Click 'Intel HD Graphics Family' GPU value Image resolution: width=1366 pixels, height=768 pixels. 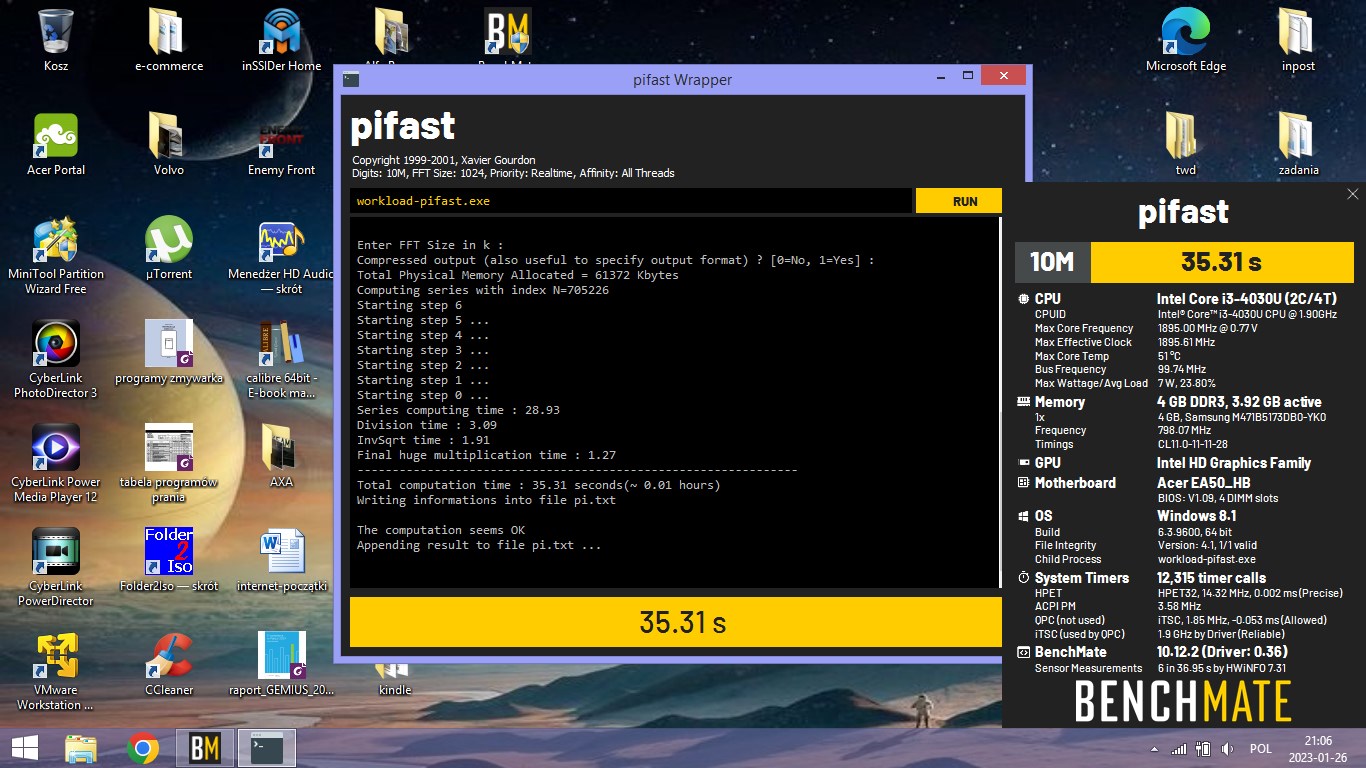pos(1234,463)
